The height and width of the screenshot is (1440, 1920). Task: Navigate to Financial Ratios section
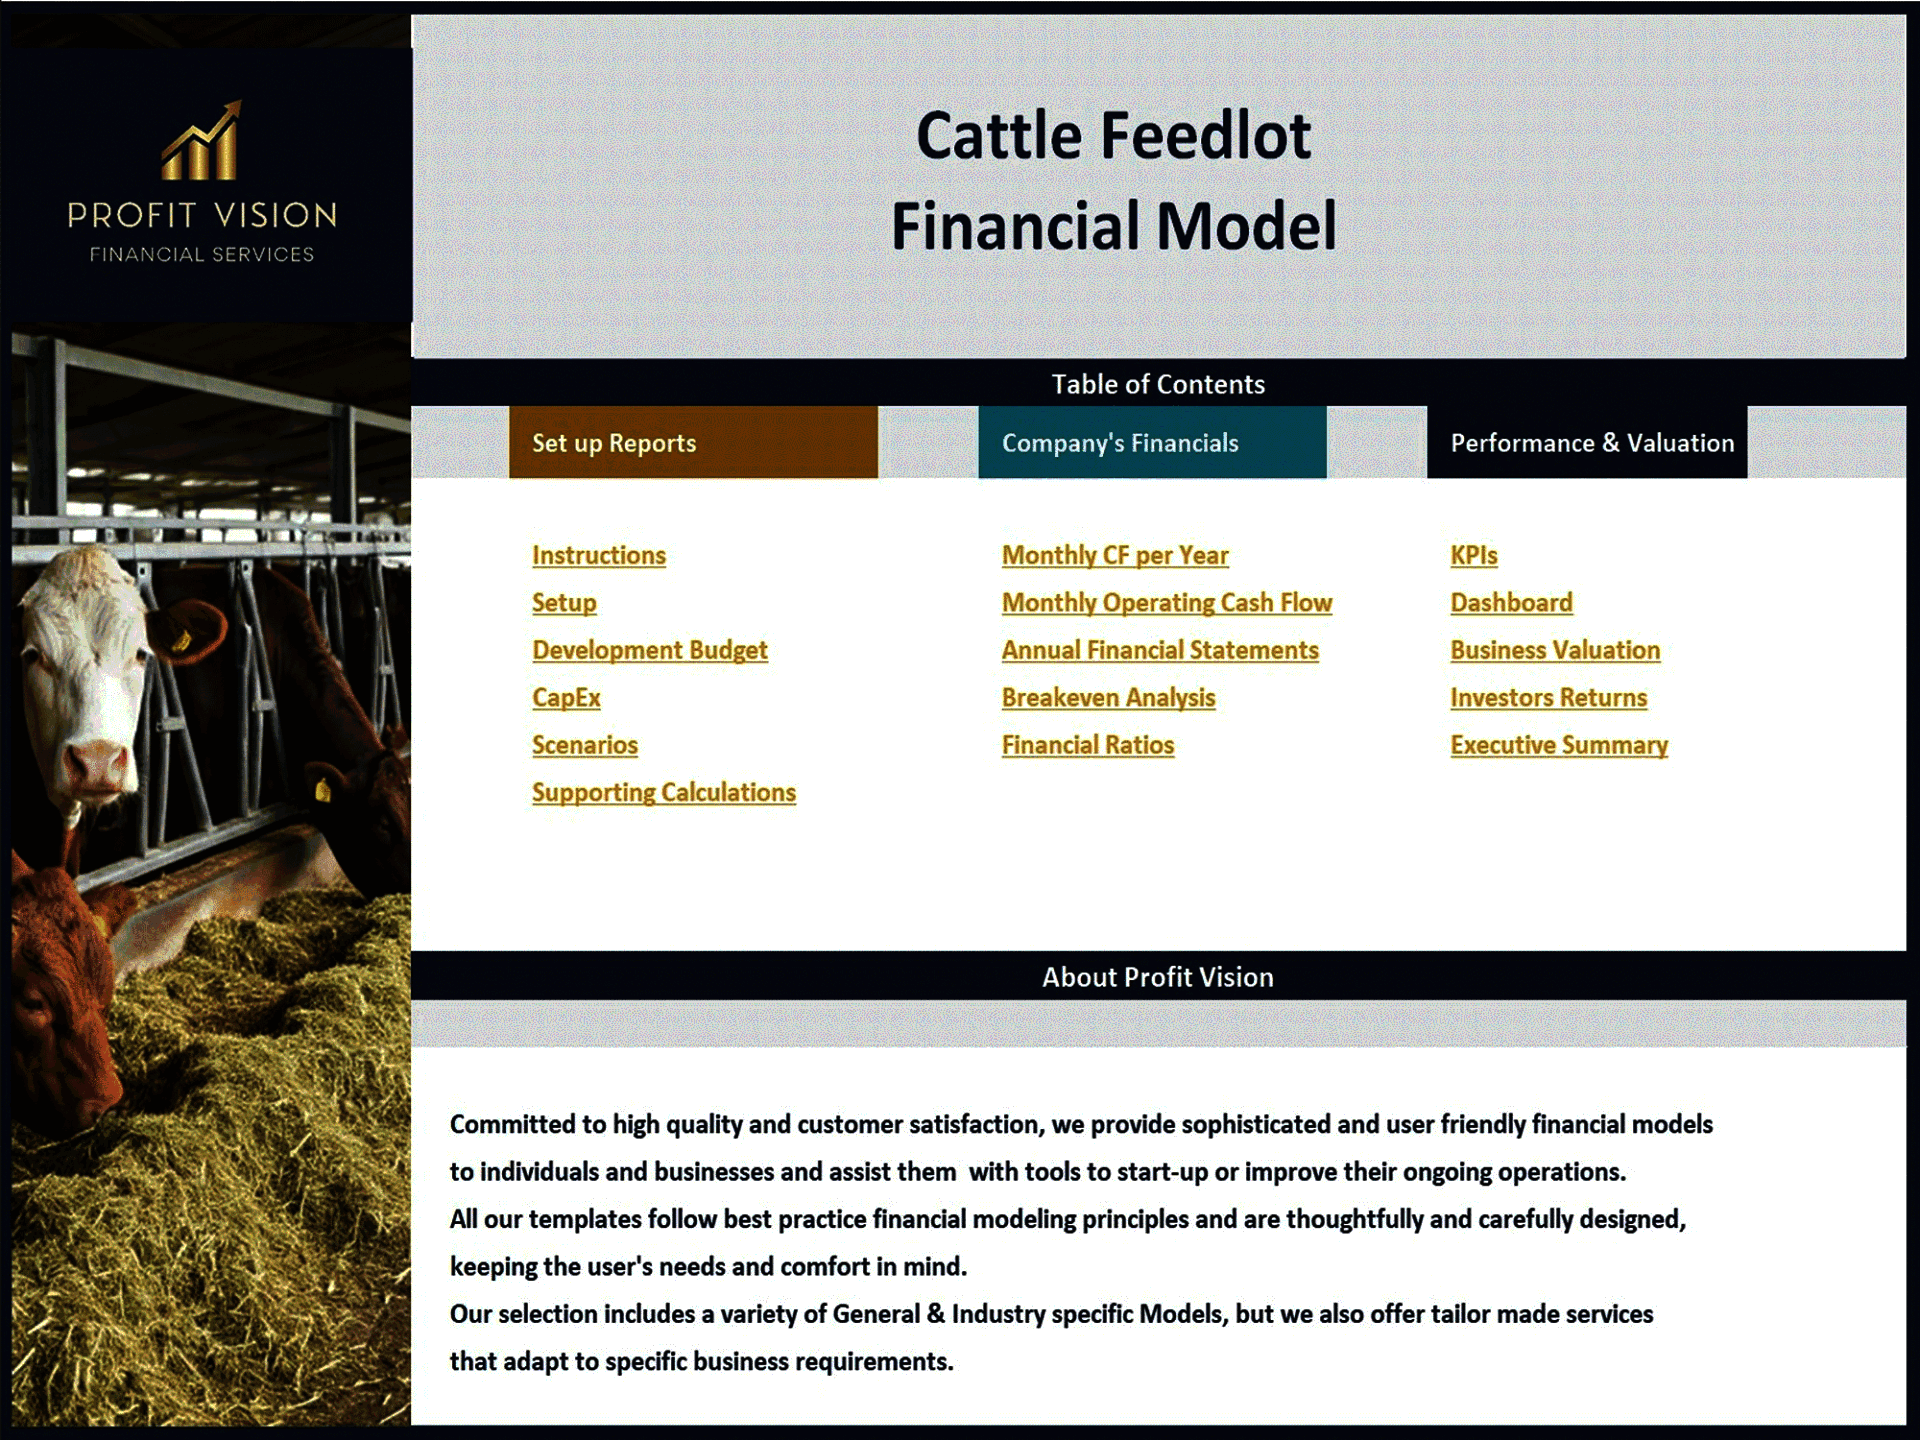click(1087, 746)
